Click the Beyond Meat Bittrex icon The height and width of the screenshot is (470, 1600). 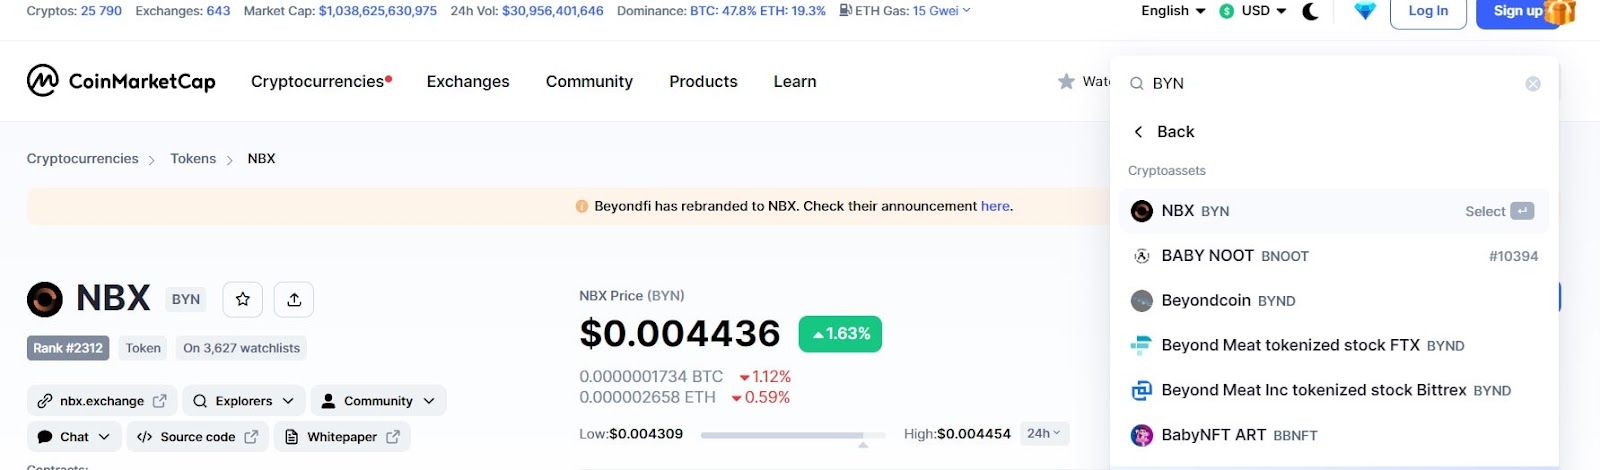[x=1142, y=391]
